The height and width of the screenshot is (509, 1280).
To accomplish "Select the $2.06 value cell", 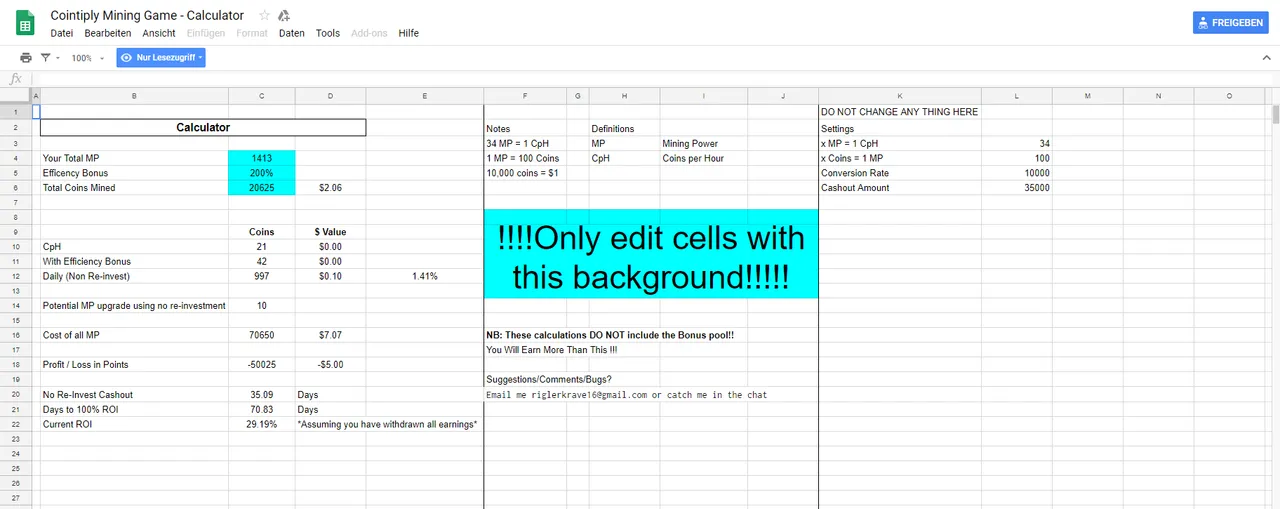I will (330, 188).
